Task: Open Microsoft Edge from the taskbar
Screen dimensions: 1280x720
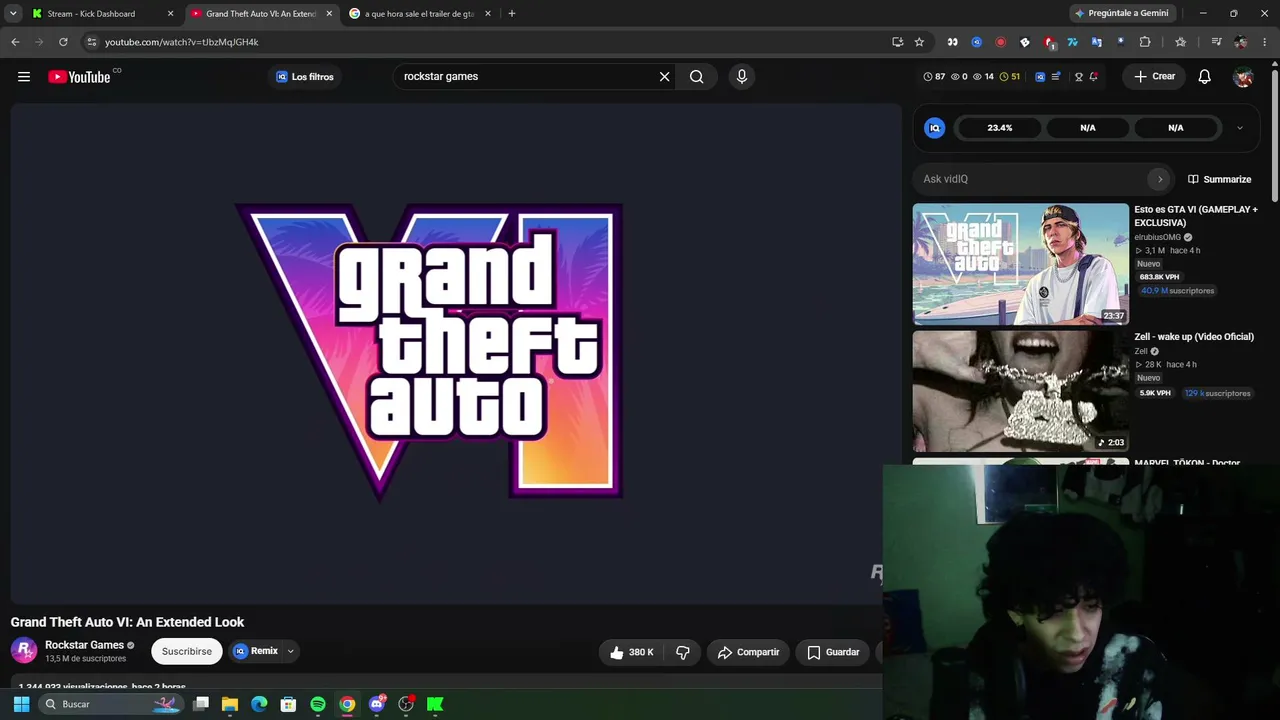Action: coord(259,704)
